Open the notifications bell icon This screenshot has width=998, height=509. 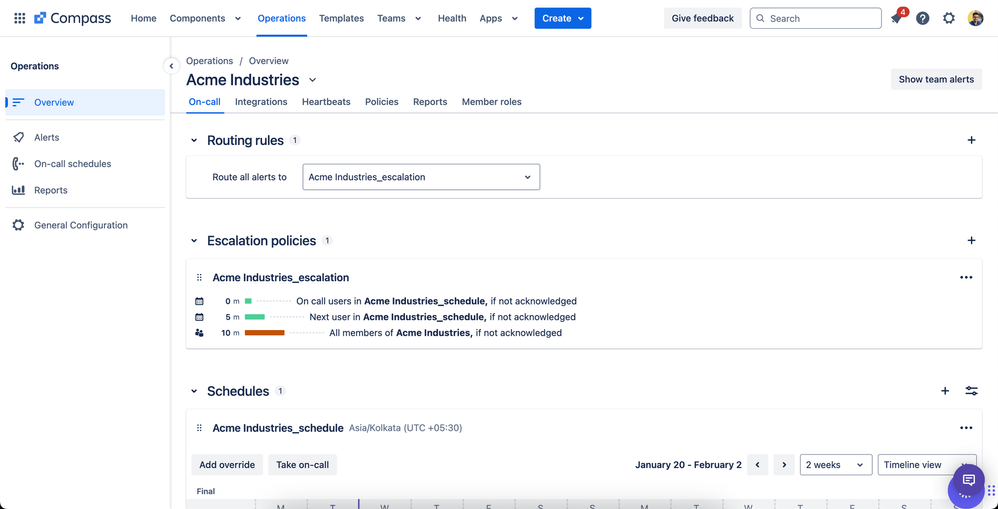[896, 18]
